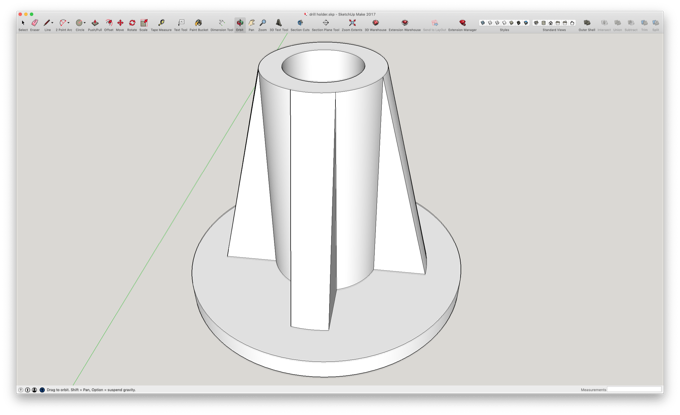Viewport: 680px width, 415px height.
Task: Select the 2 Point Arc tool
Action: click(x=62, y=23)
